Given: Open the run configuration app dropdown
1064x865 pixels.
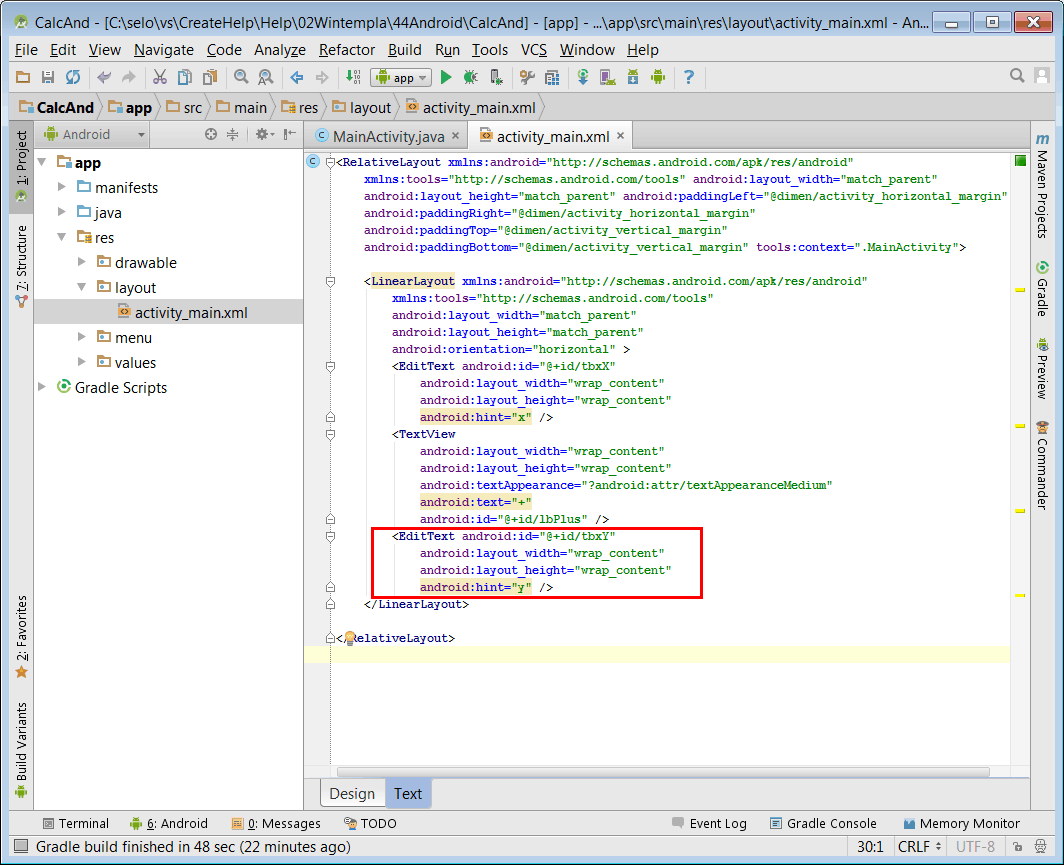Looking at the screenshot, I should point(401,77).
